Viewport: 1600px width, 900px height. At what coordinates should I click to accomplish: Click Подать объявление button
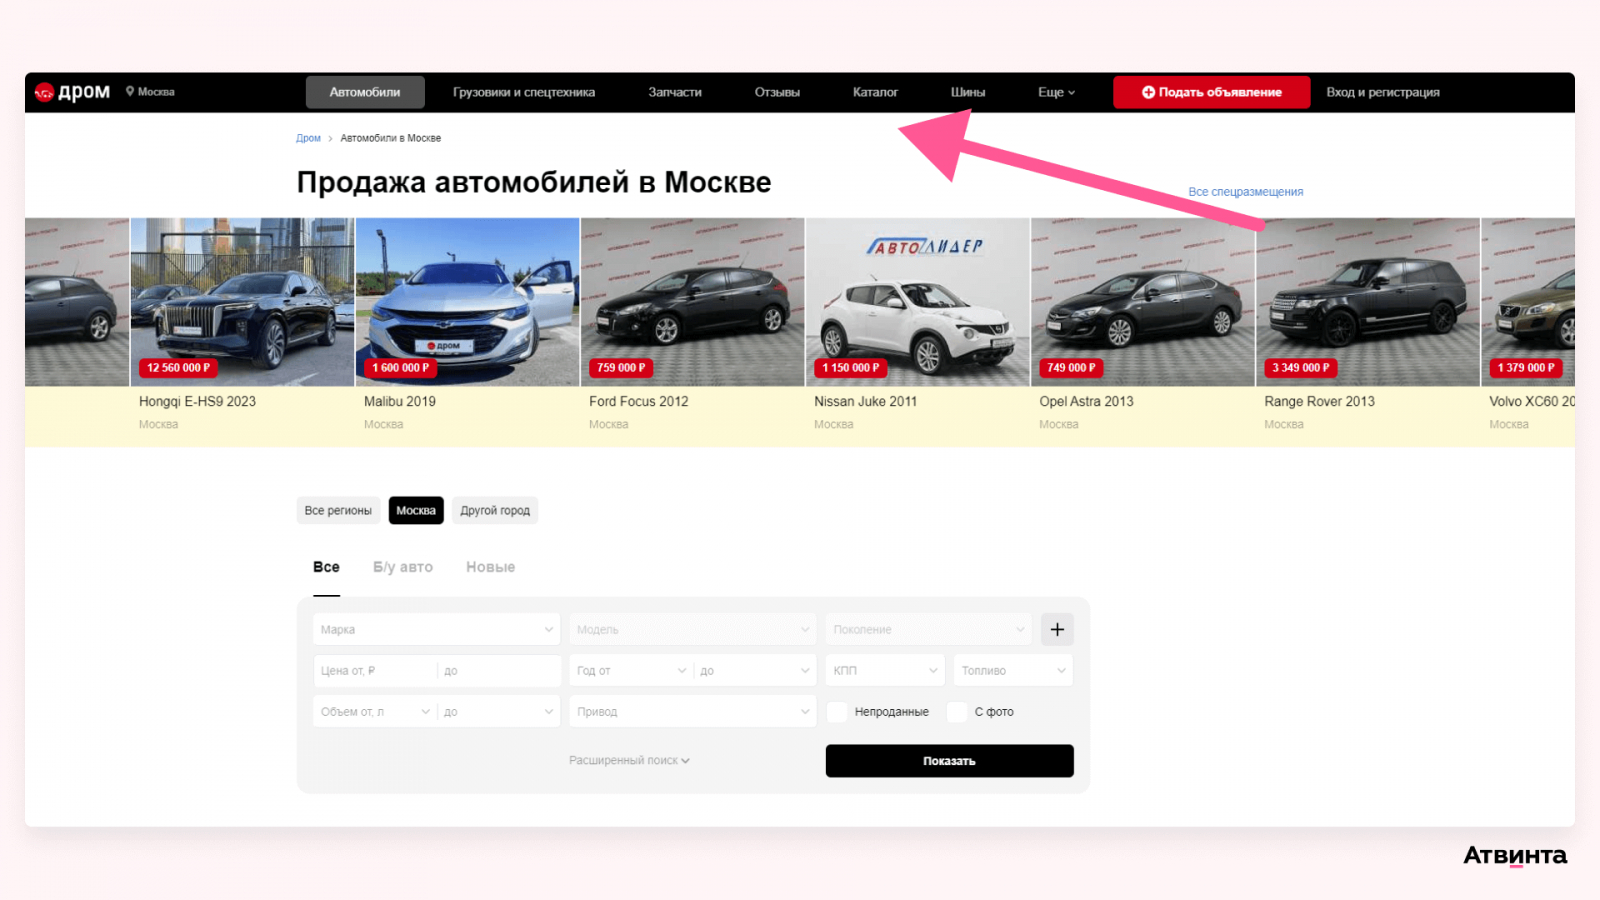click(x=1212, y=92)
